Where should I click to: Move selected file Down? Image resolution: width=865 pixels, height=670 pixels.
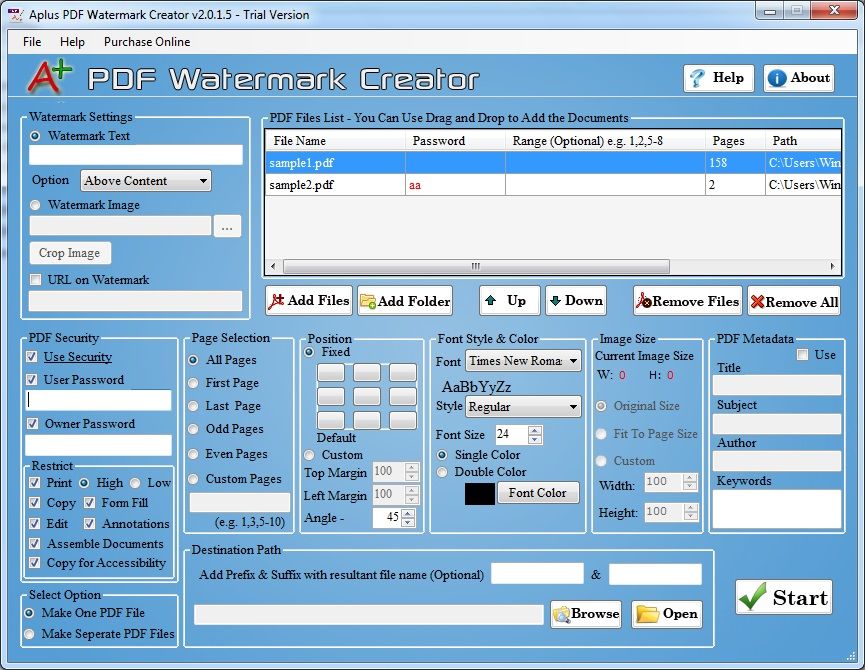[x=576, y=301]
